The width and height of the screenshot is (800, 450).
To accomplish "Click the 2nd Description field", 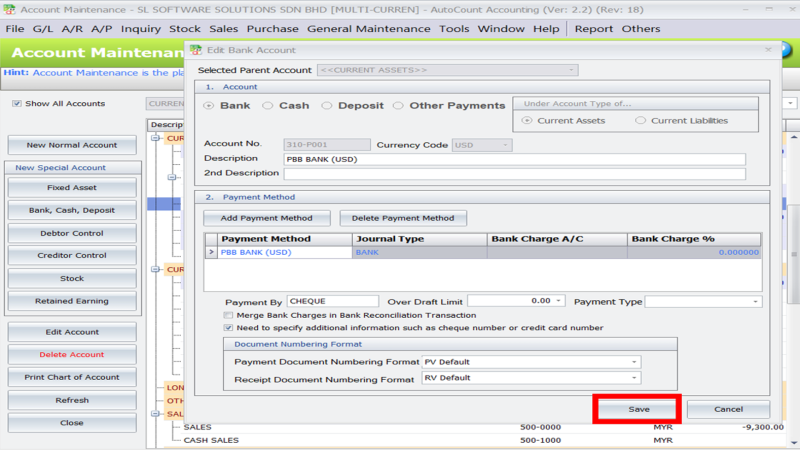I will [x=514, y=174].
